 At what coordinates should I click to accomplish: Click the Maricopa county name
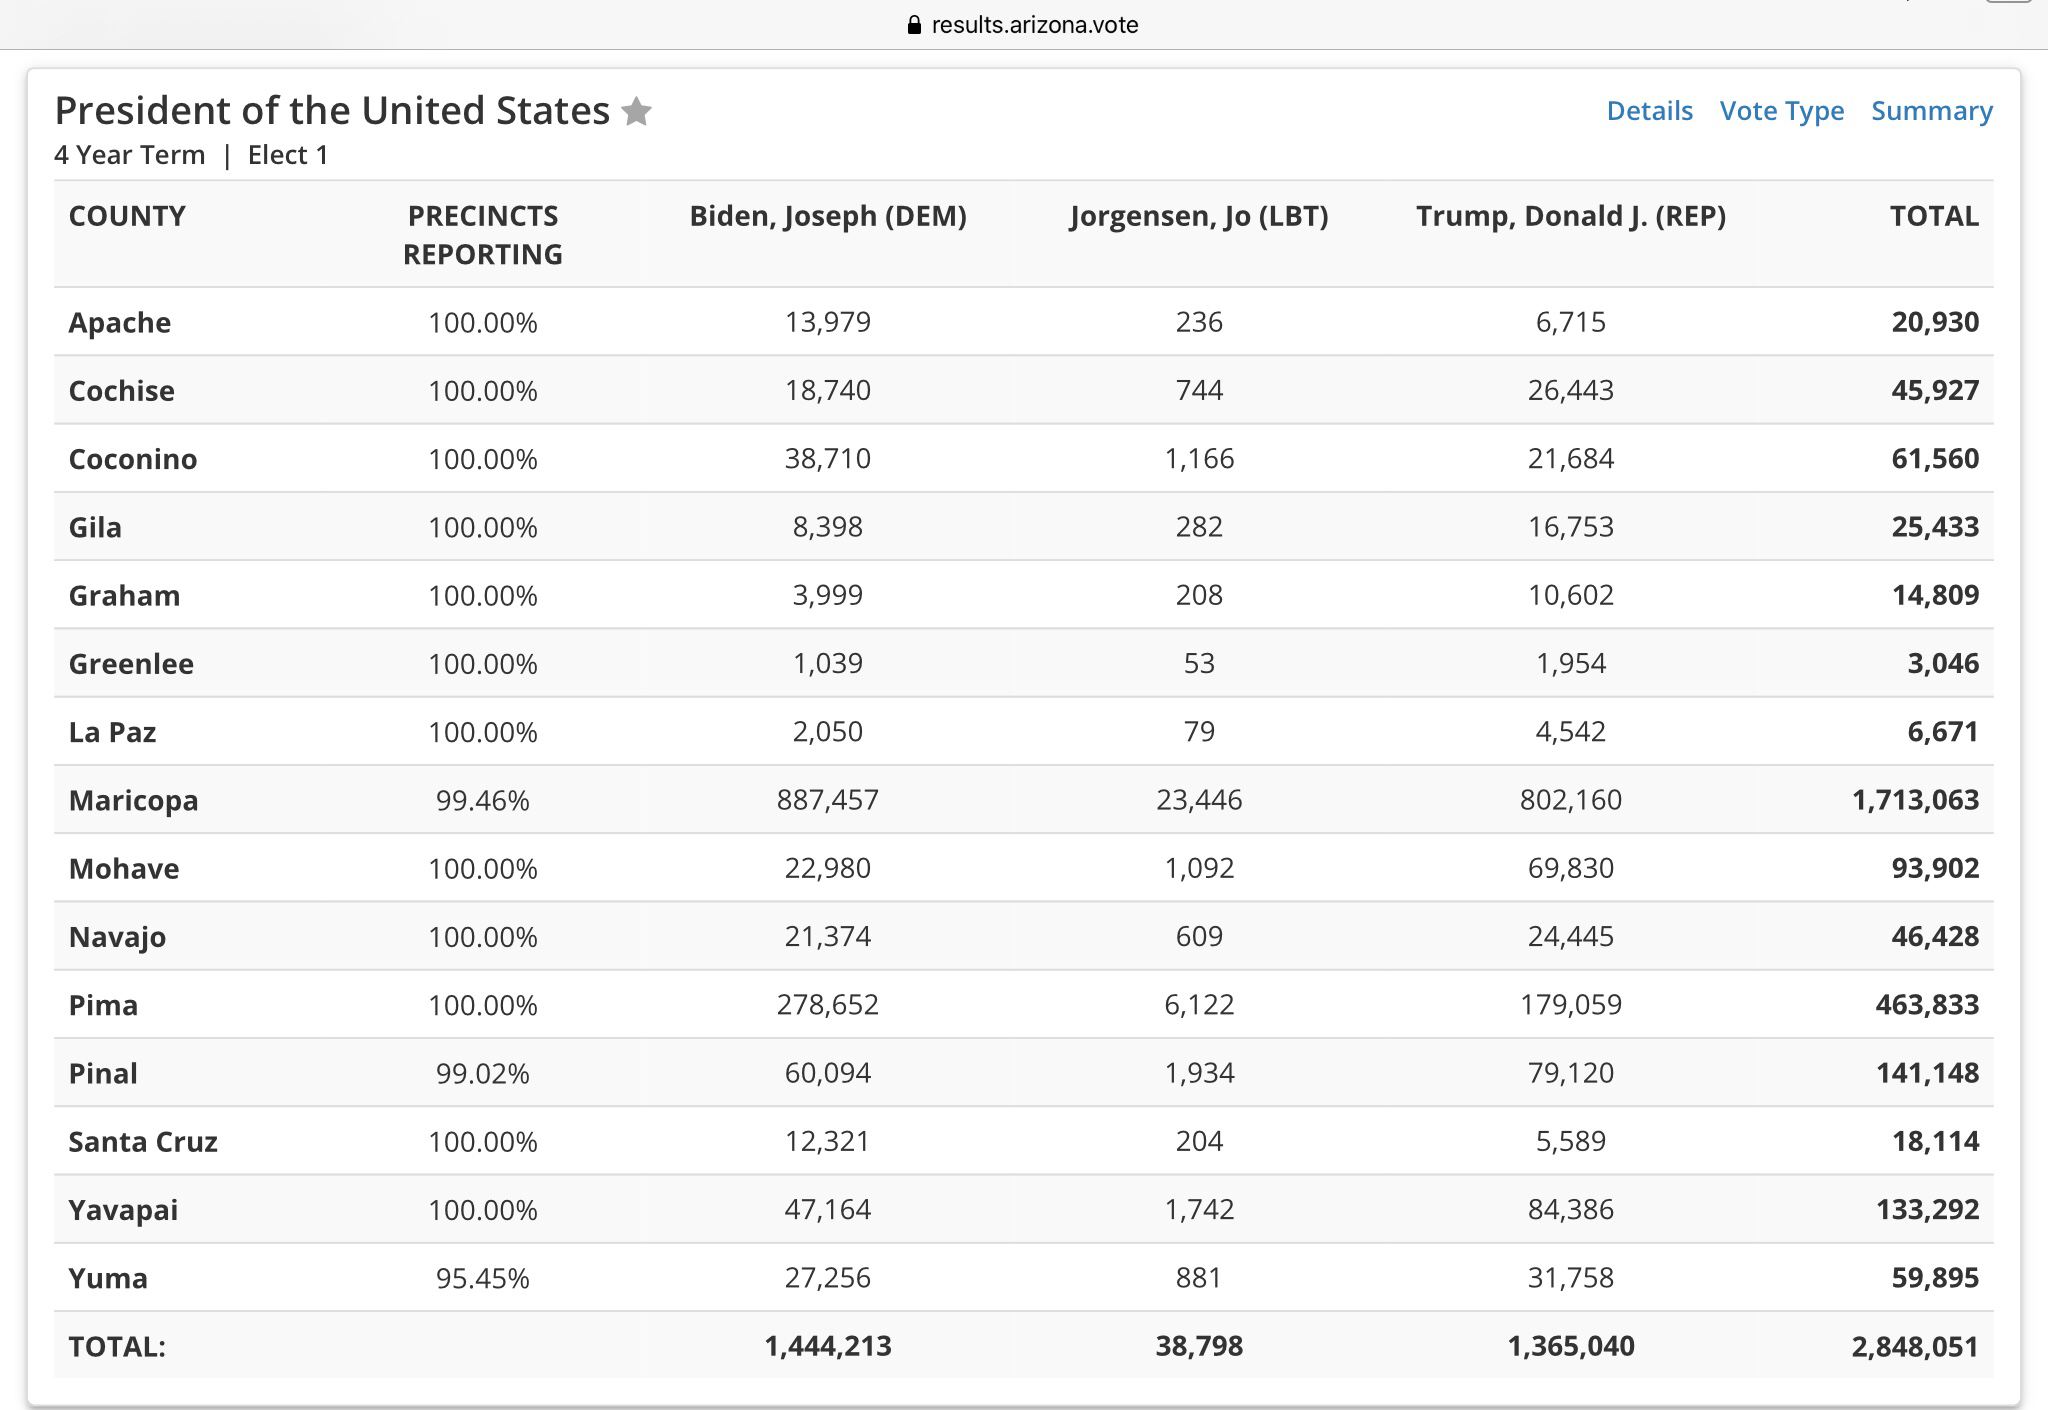tap(133, 801)
